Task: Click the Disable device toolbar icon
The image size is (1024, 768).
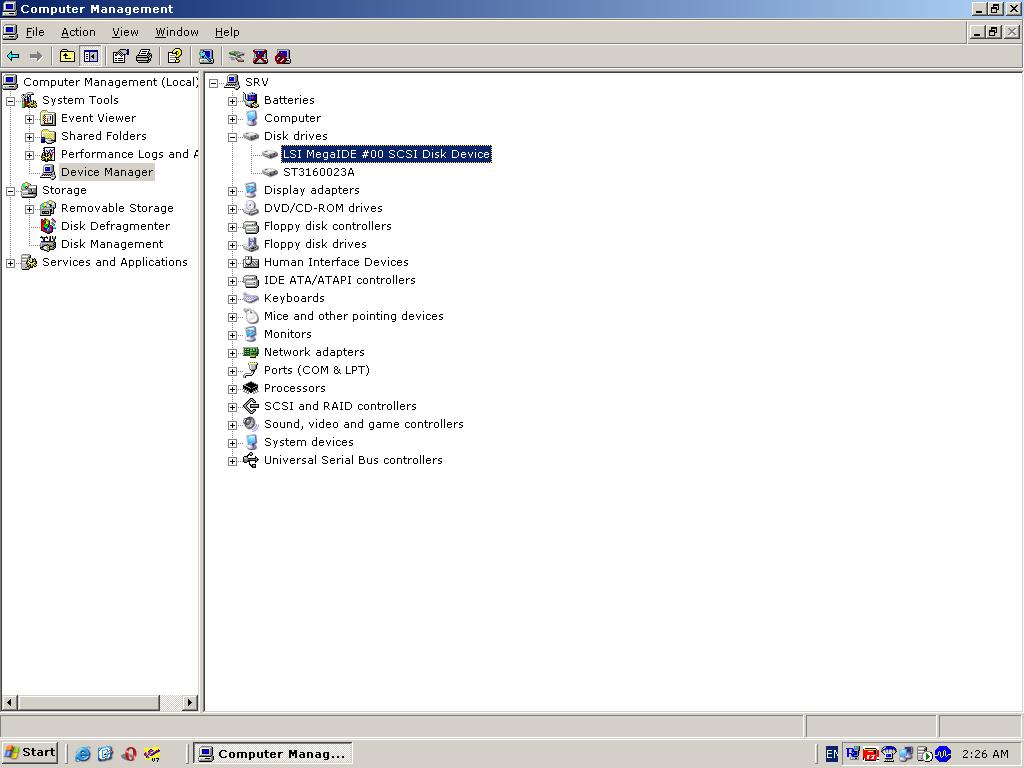Action: pos(283,57)
